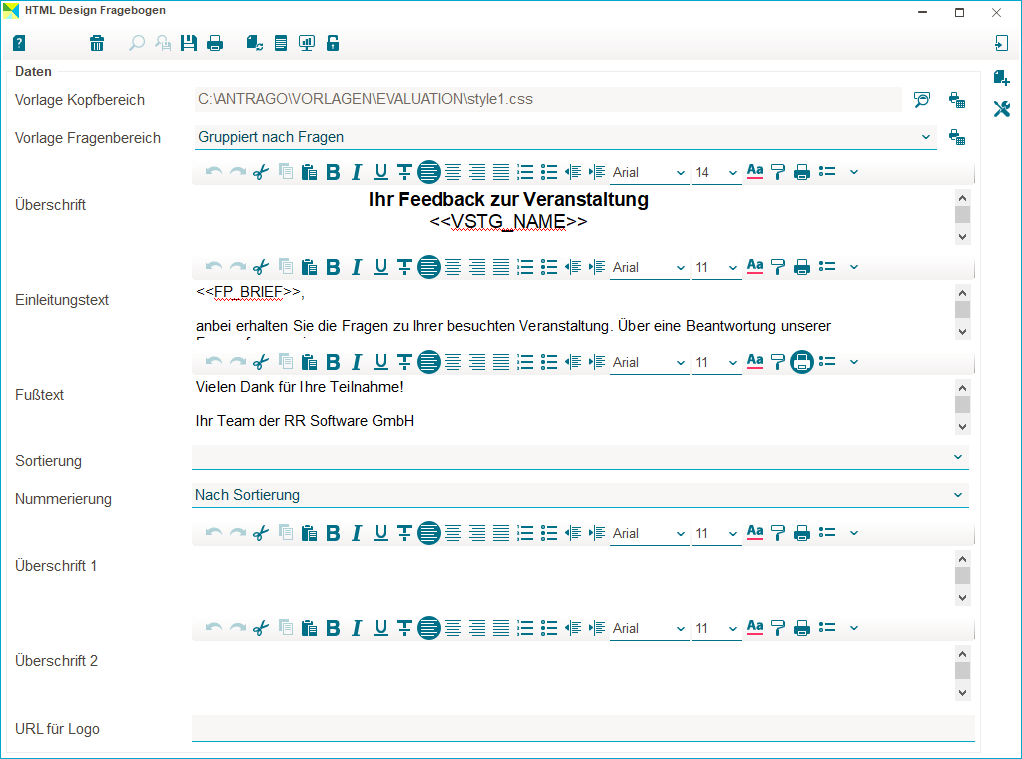Image resolution: width=1022 pixels, height=759 pixels.
Task: Browse for the Vorlage Kopfbereich file
Action: (922, 99)
